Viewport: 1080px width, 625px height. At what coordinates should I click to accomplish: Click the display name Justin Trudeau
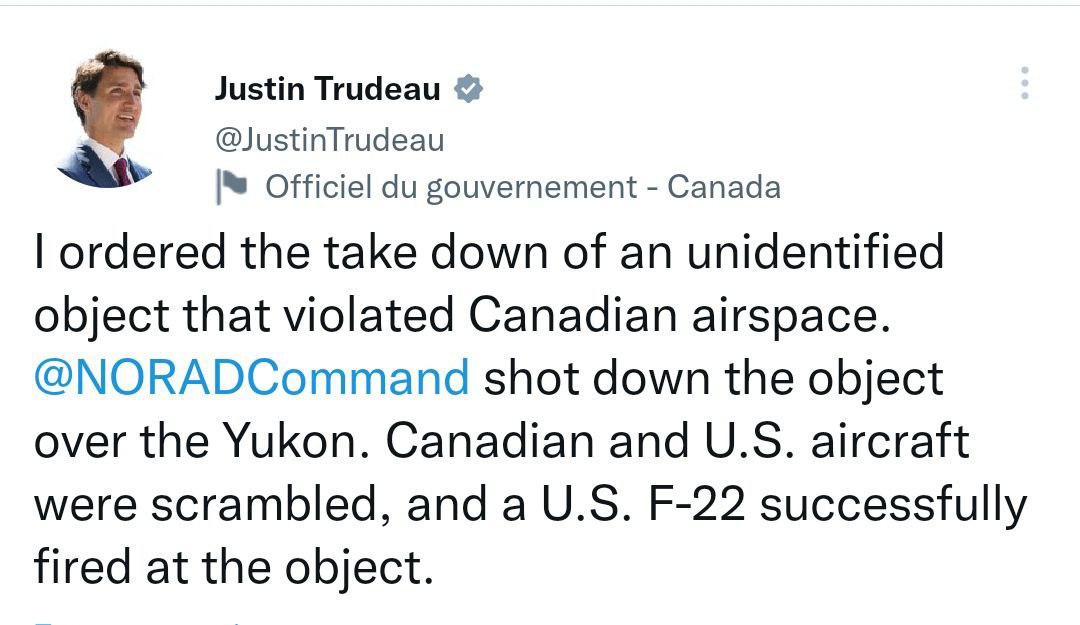tap(327, 89)
